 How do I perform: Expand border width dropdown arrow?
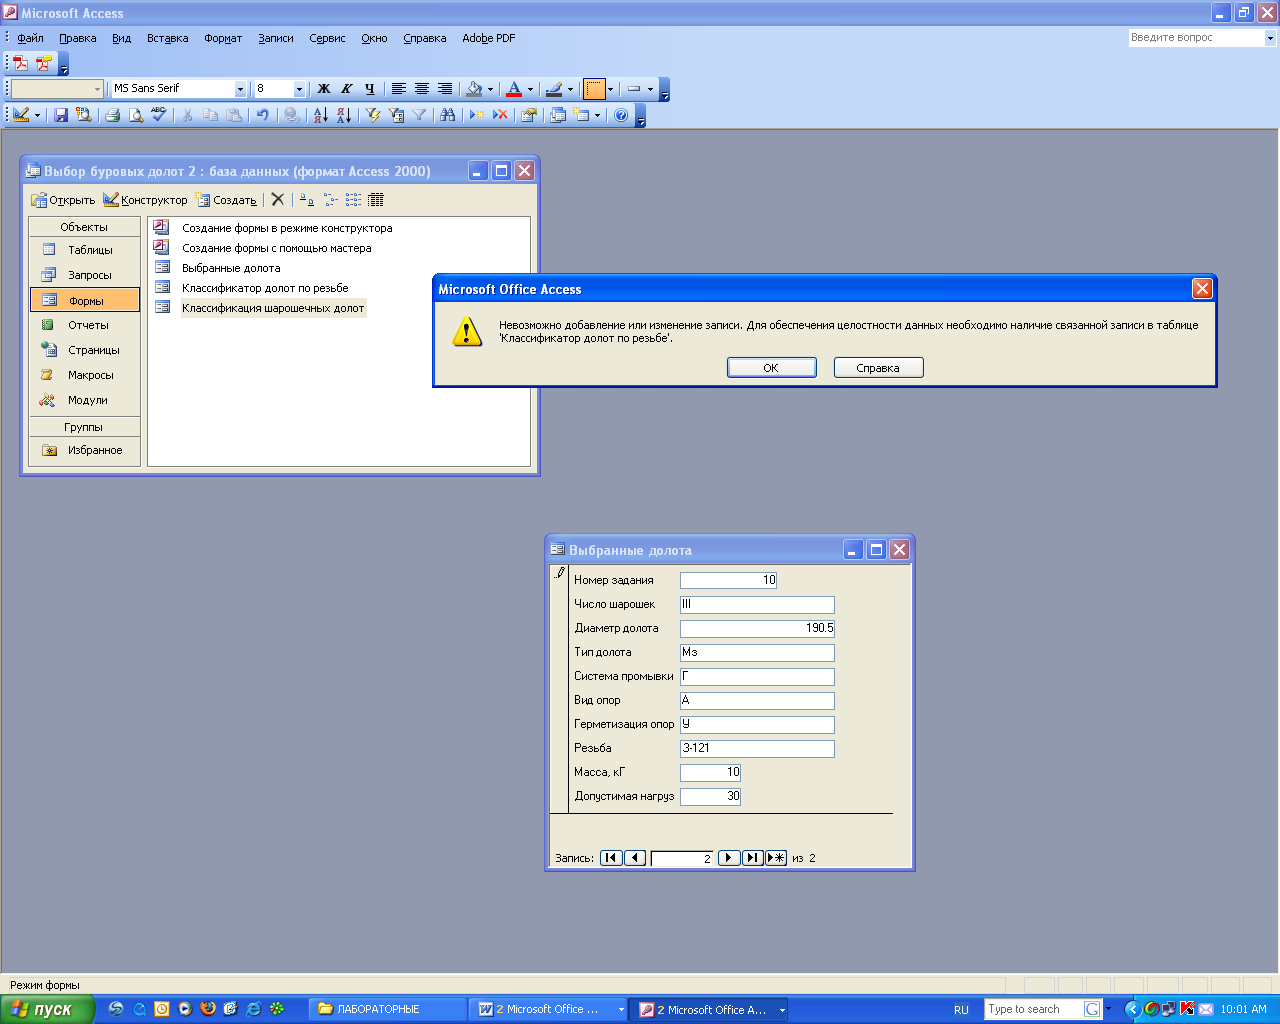[x=610, y=88]
